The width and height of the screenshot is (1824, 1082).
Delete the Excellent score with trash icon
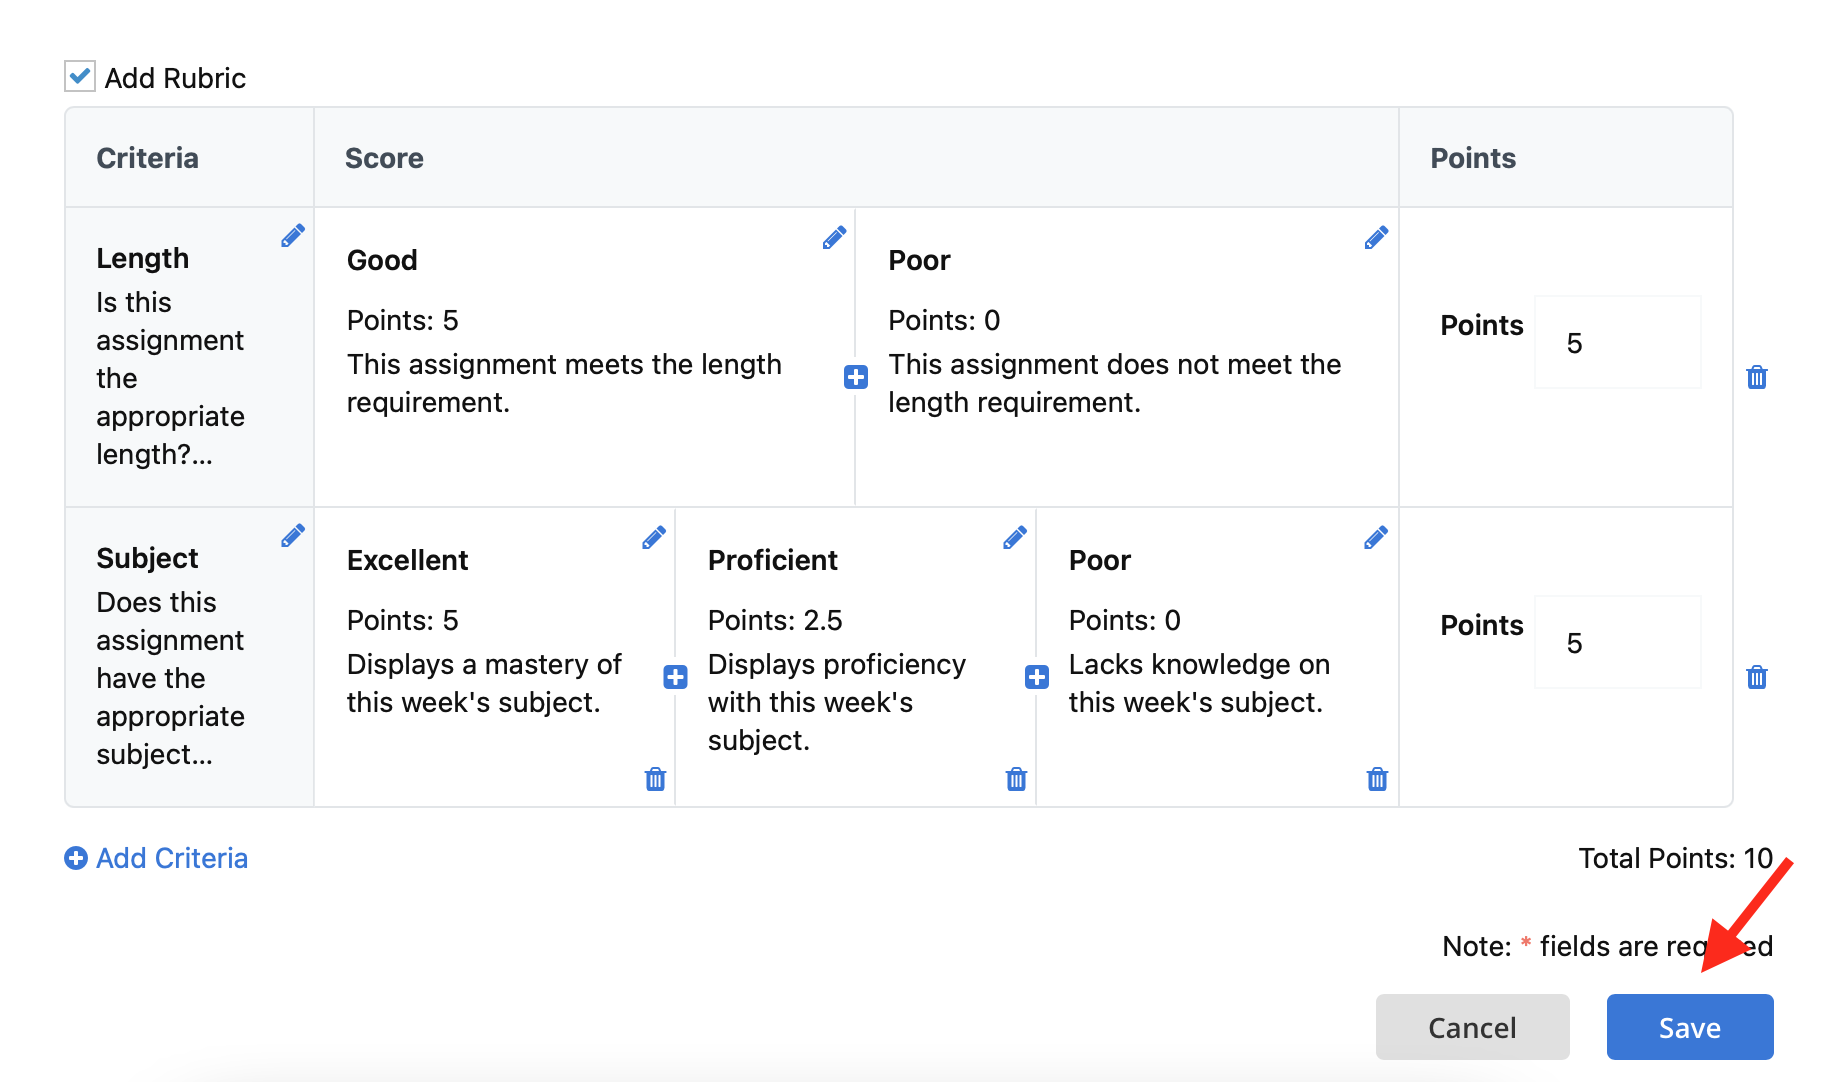click(x=655, y=779)
